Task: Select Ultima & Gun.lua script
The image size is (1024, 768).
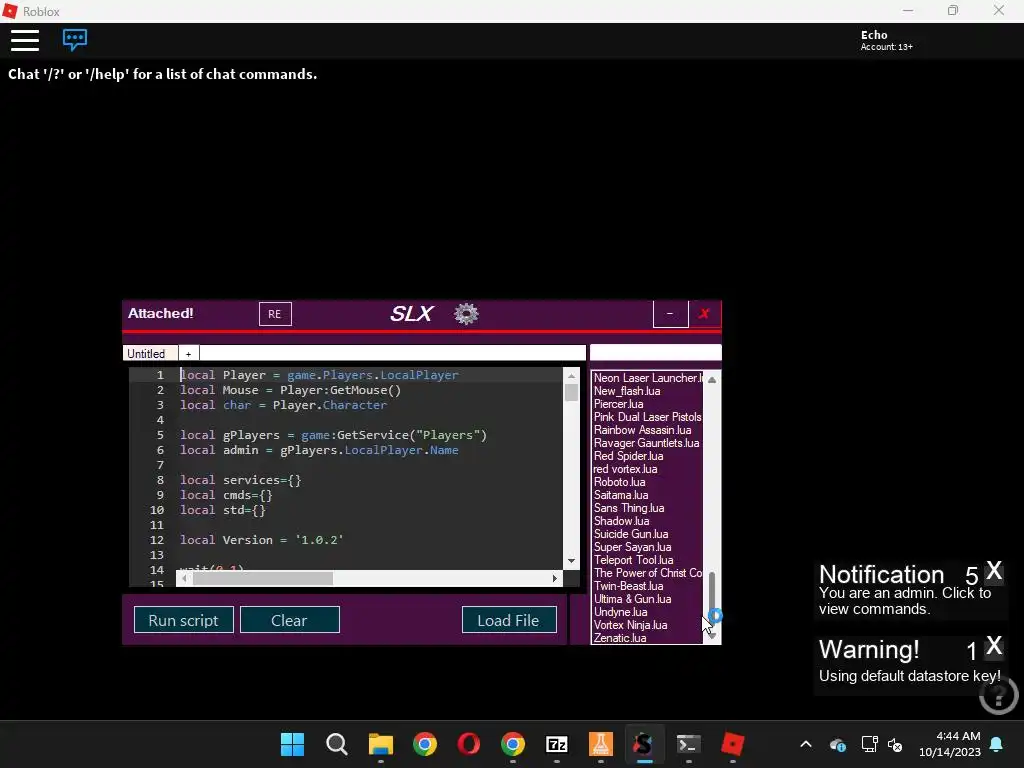Action: coord(647,600)
